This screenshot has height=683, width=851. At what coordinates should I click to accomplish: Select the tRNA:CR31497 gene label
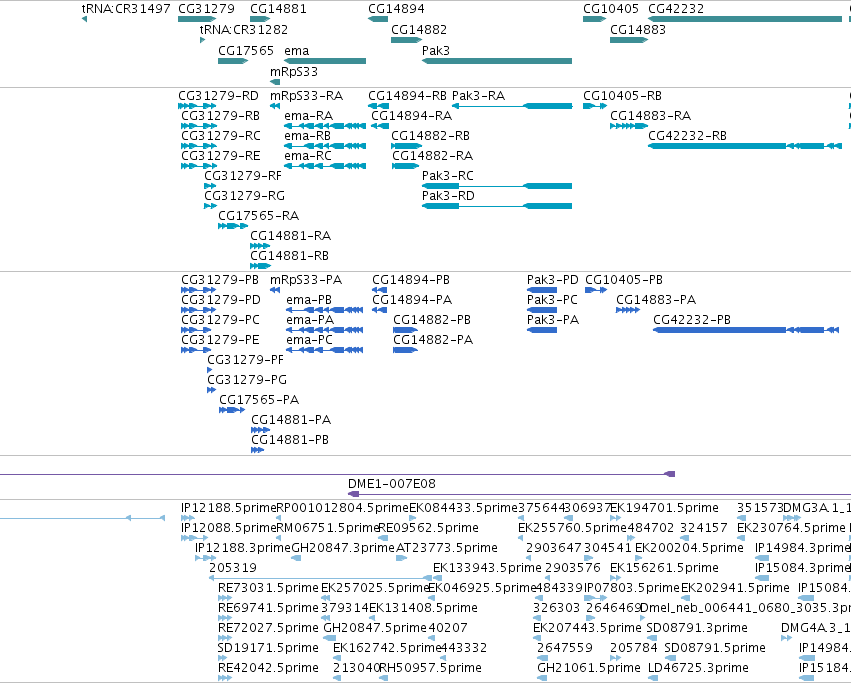pyautogui.click(x=126, y=9)
